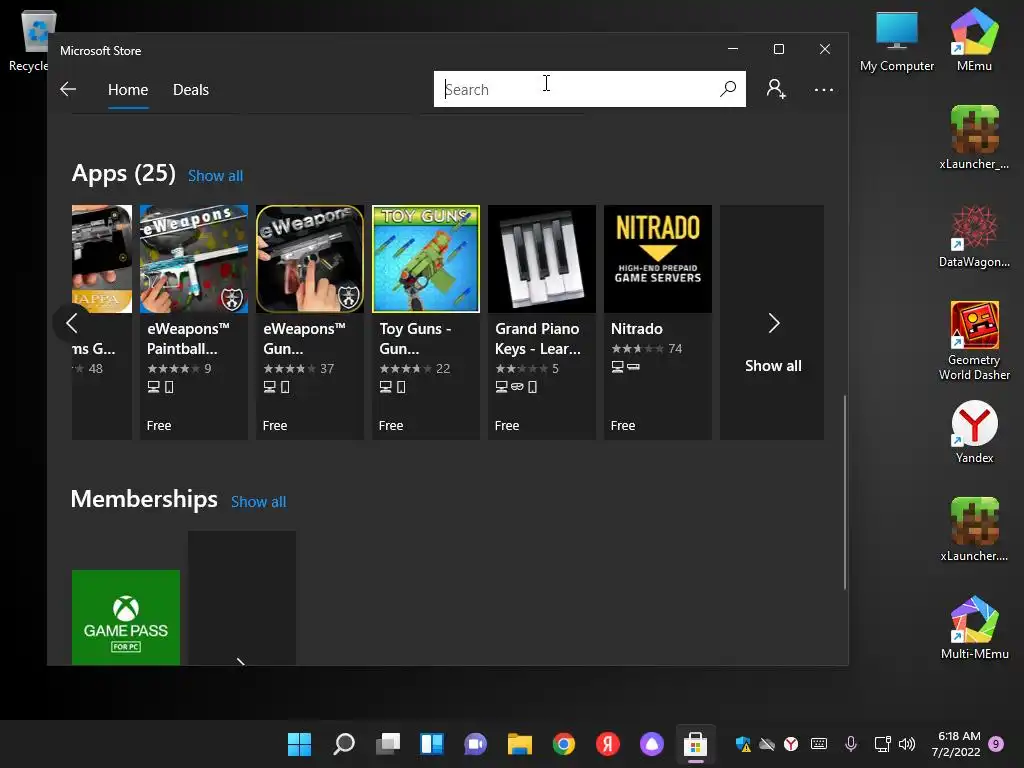
Task: Click the Microsoft Store taskbar icon
Action: click(x=696, y=744)
